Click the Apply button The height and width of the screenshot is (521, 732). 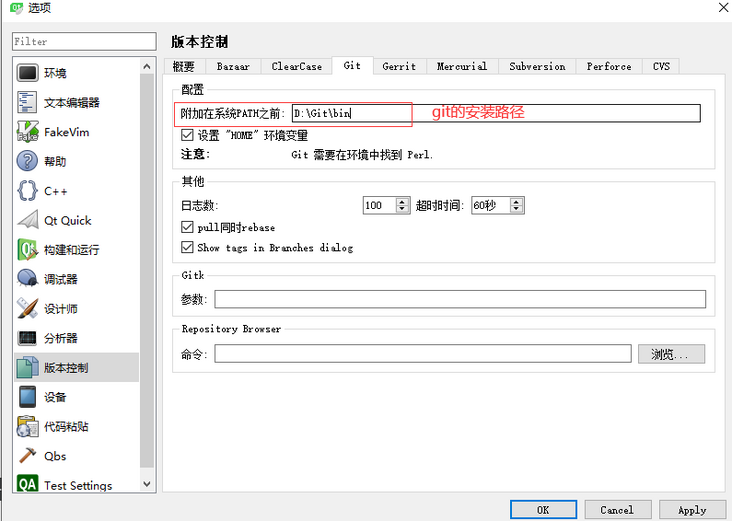pyautogui.click(x=692, y=510)
